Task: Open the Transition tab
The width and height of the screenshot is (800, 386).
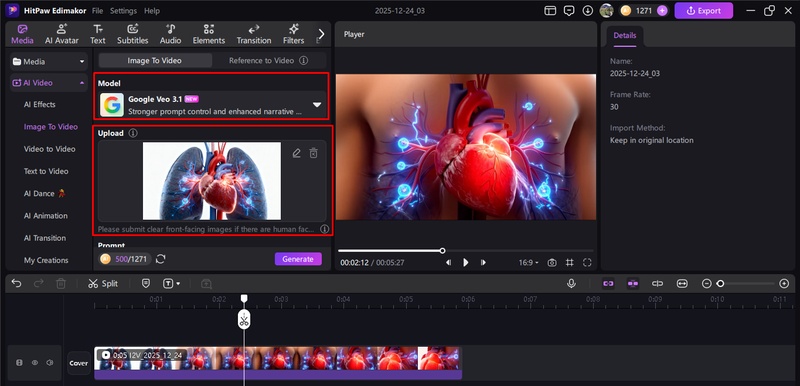Action: pos(254,34)
